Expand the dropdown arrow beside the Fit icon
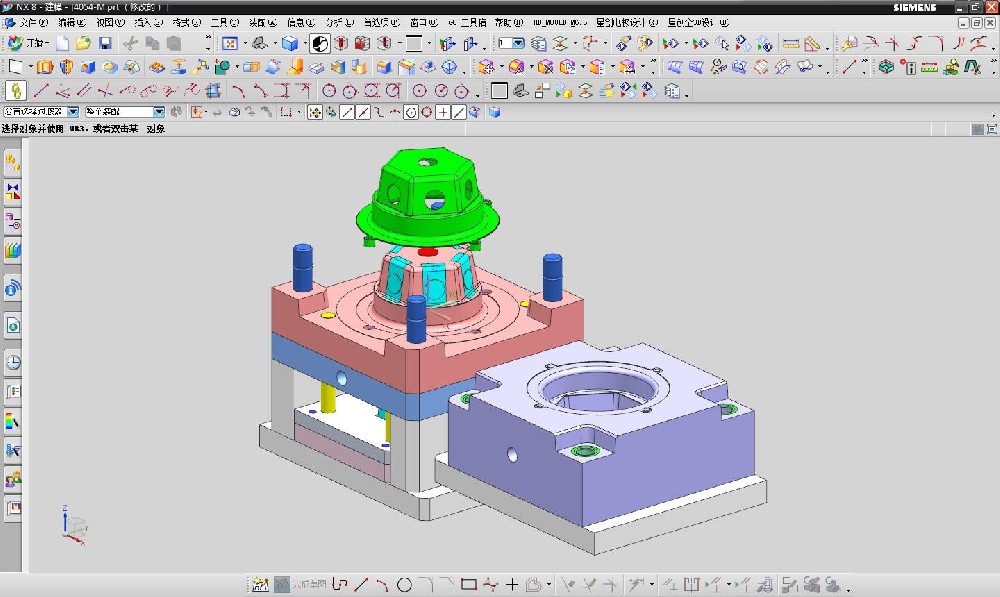This screenshot has width=1000, height=597. click(245, 43)
